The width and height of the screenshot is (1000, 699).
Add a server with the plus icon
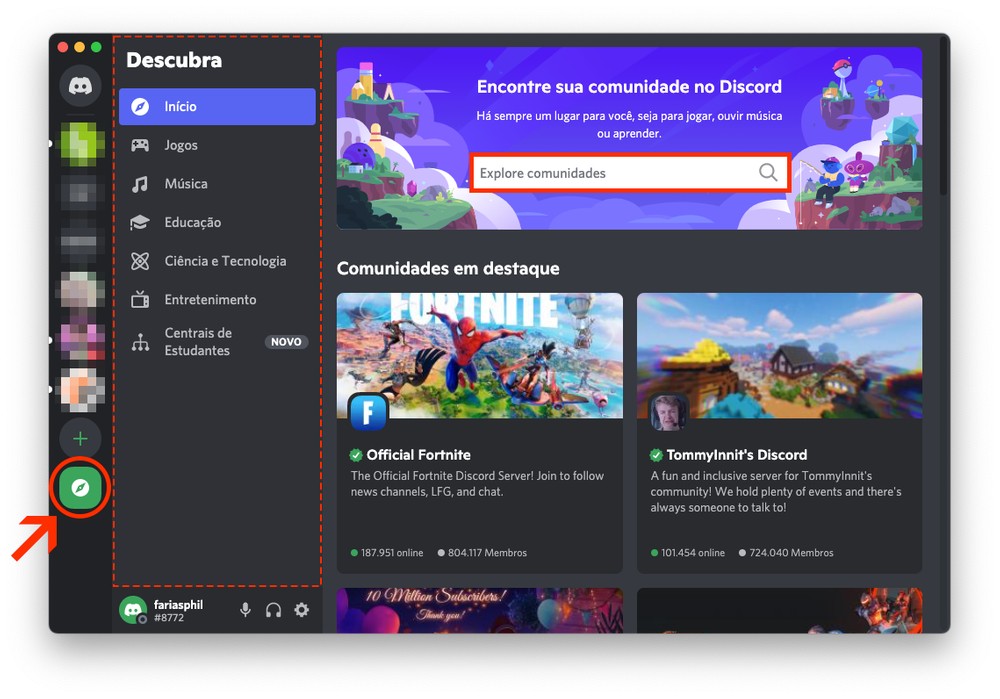pyautogui.click(x=80, y=438)
